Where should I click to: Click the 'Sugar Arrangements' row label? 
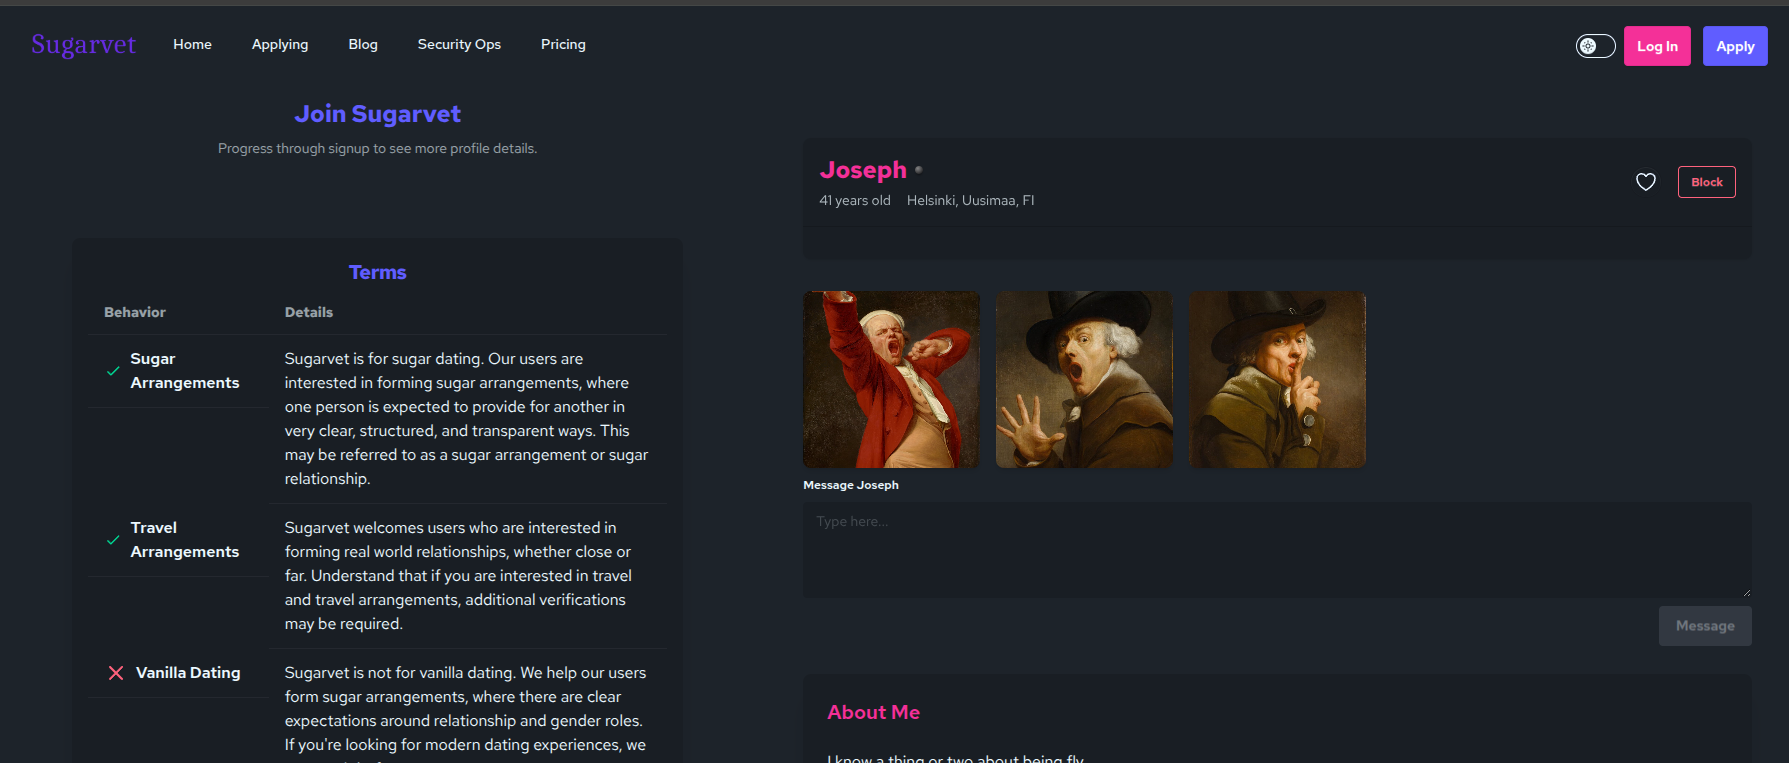point(185,371)
